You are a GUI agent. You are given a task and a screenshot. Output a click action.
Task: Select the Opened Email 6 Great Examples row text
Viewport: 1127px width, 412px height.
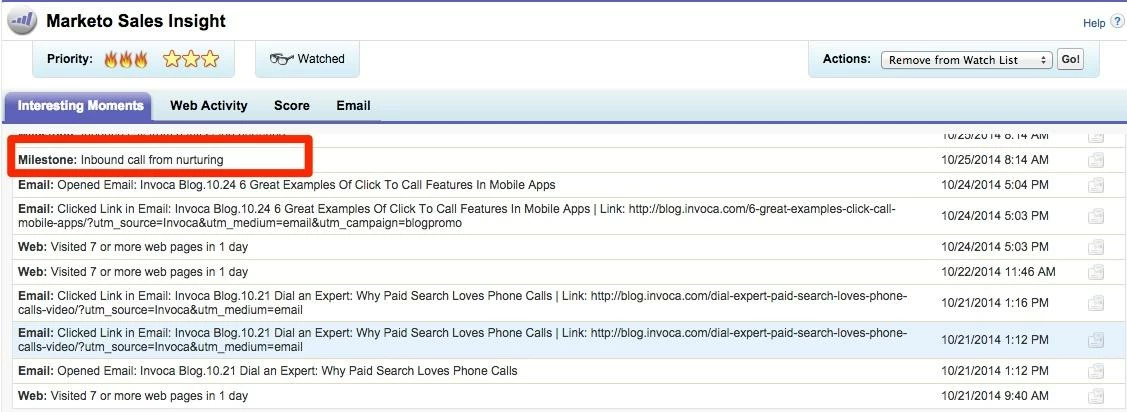coord(287,185)
